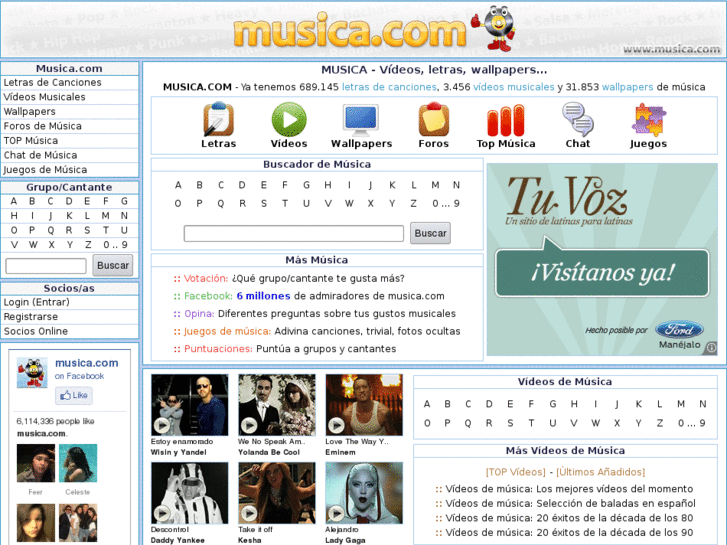Viewport: 727px width, 545px height.
Task: Click the Ford logo in the ad
Action: [679, 330]
